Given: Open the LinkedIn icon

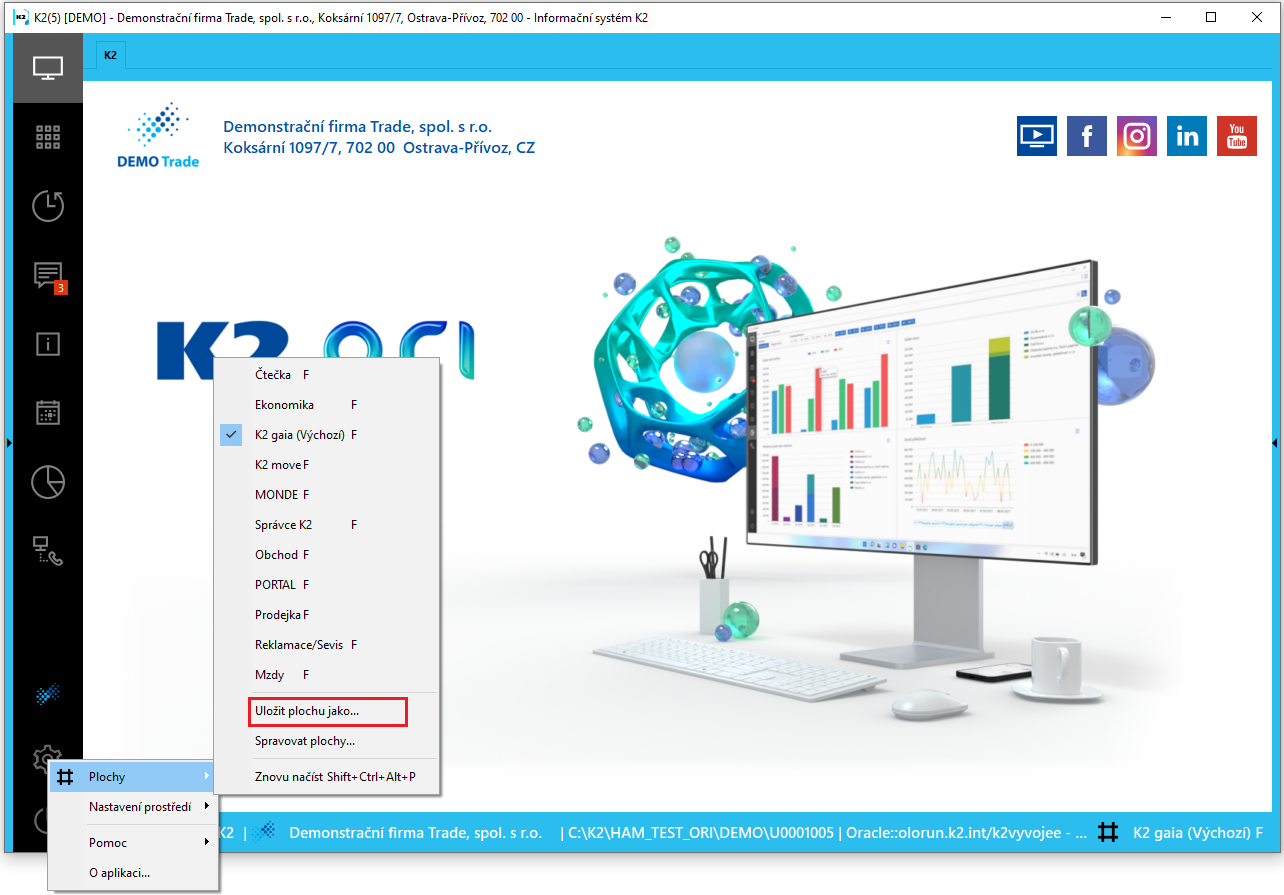Looking at the screenshot, I should (1187, 135).
